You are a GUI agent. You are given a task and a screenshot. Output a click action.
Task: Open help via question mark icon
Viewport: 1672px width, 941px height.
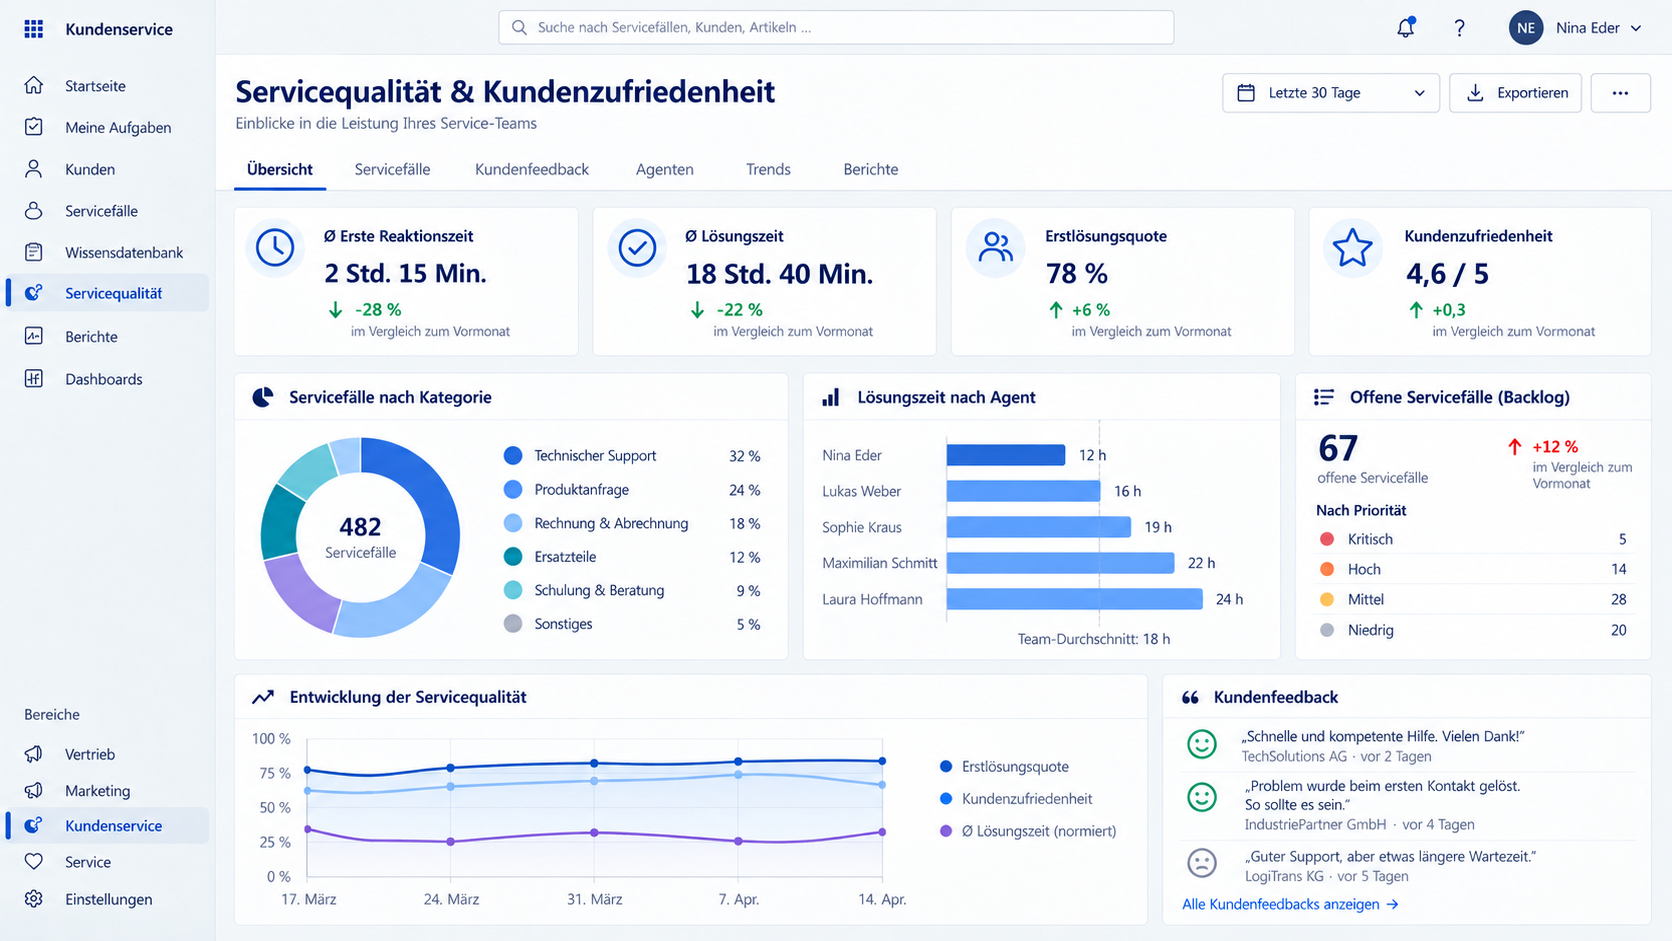pyautogui.click(x=1459, y=28)
